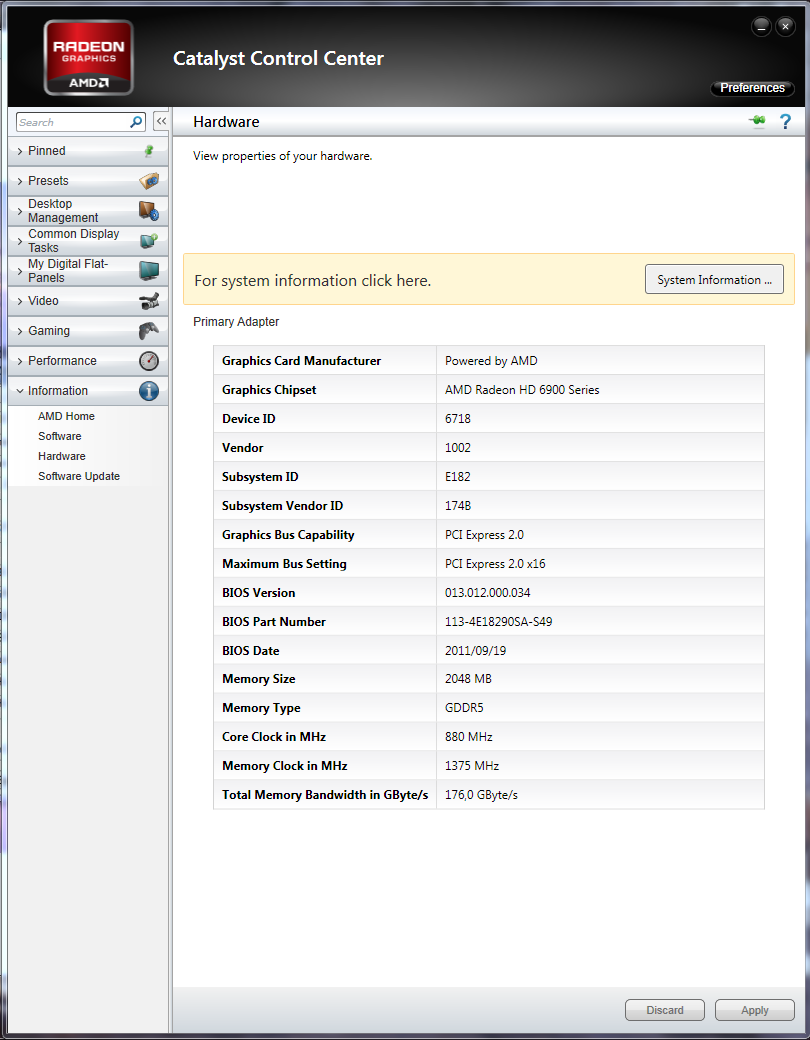
Task: Minimize the Catalyst Control Center window
Action: point(762,27)
